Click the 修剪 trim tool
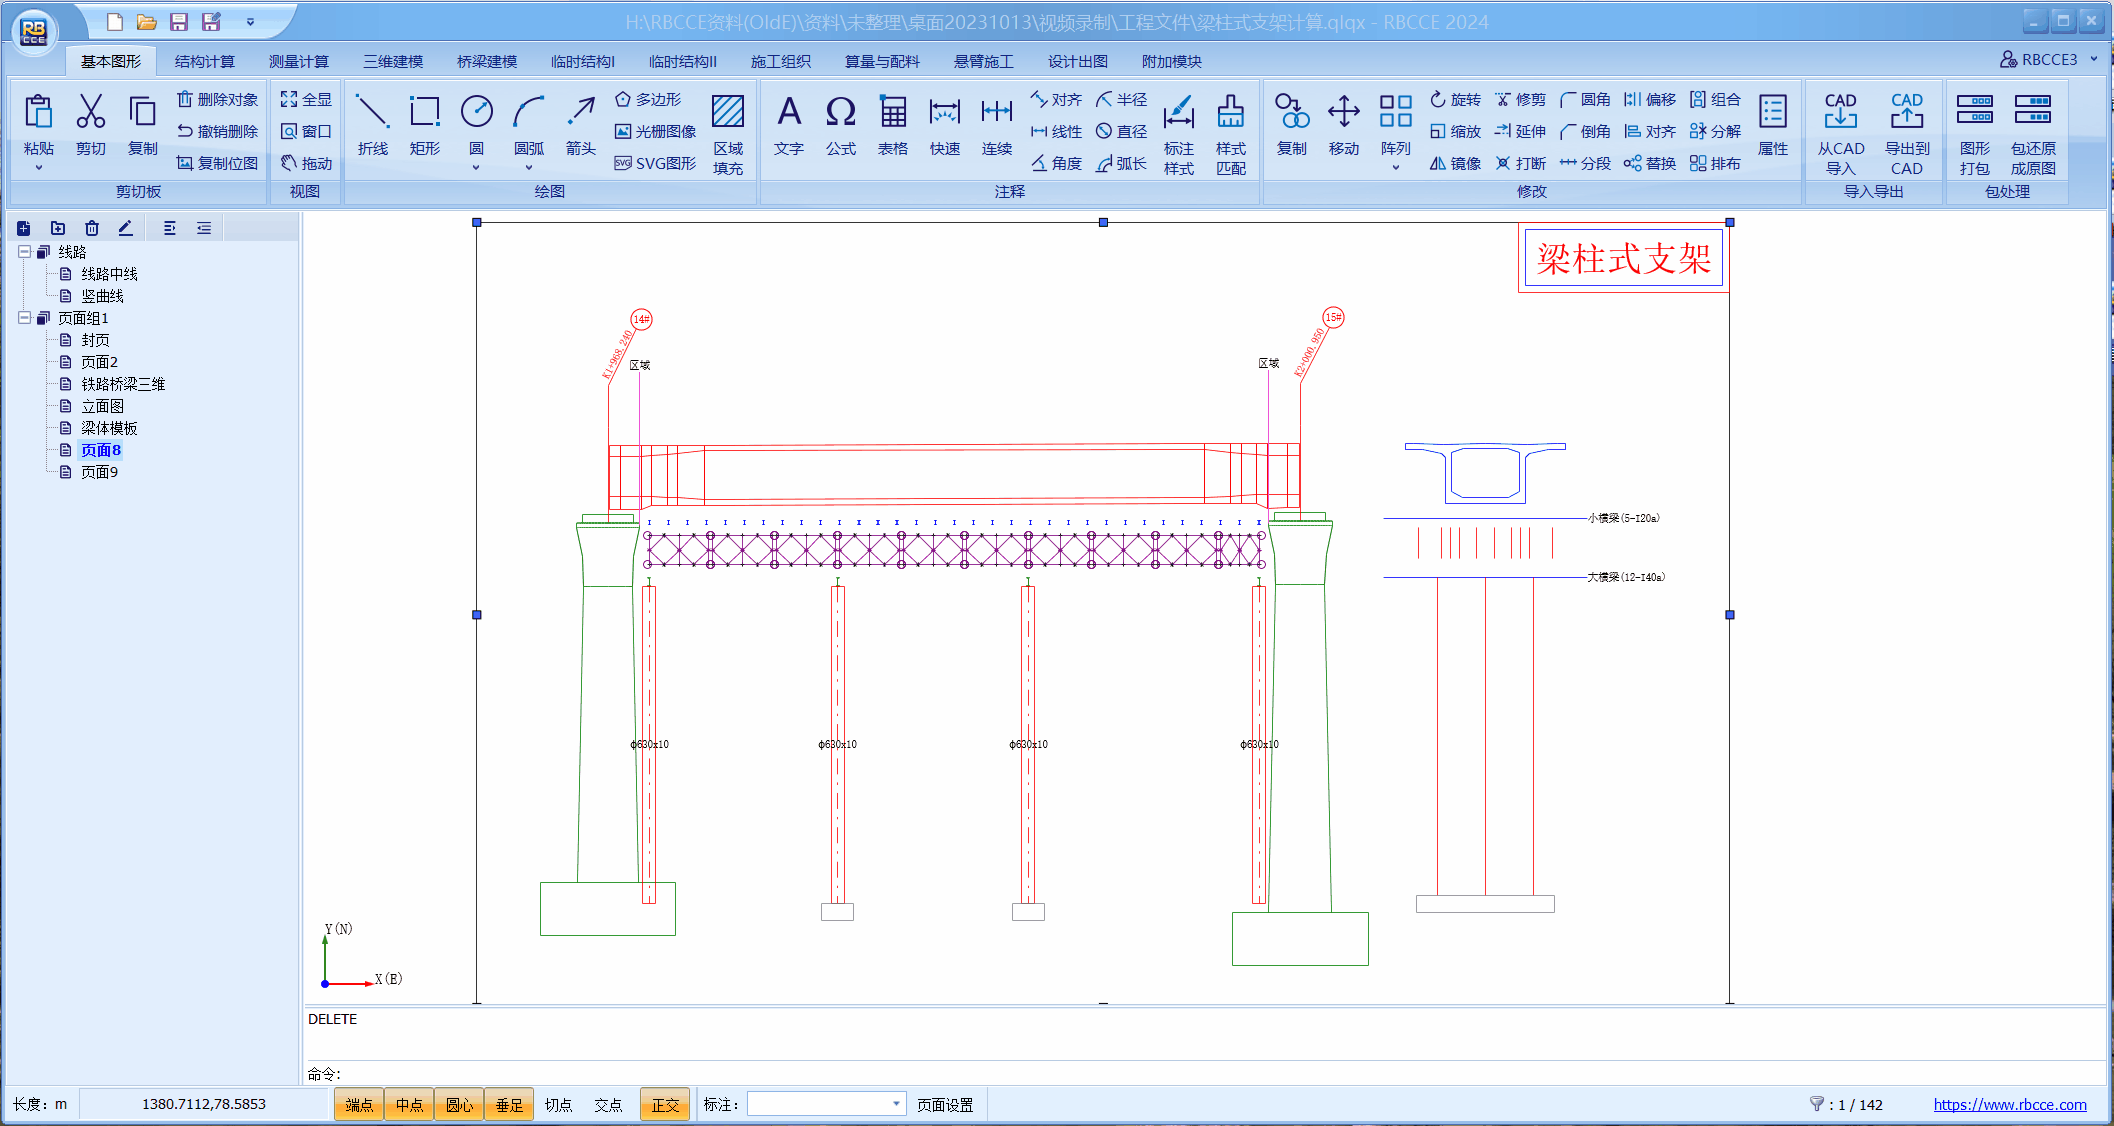Viewport: 2114px width, 1126px height. point(1520,99)
